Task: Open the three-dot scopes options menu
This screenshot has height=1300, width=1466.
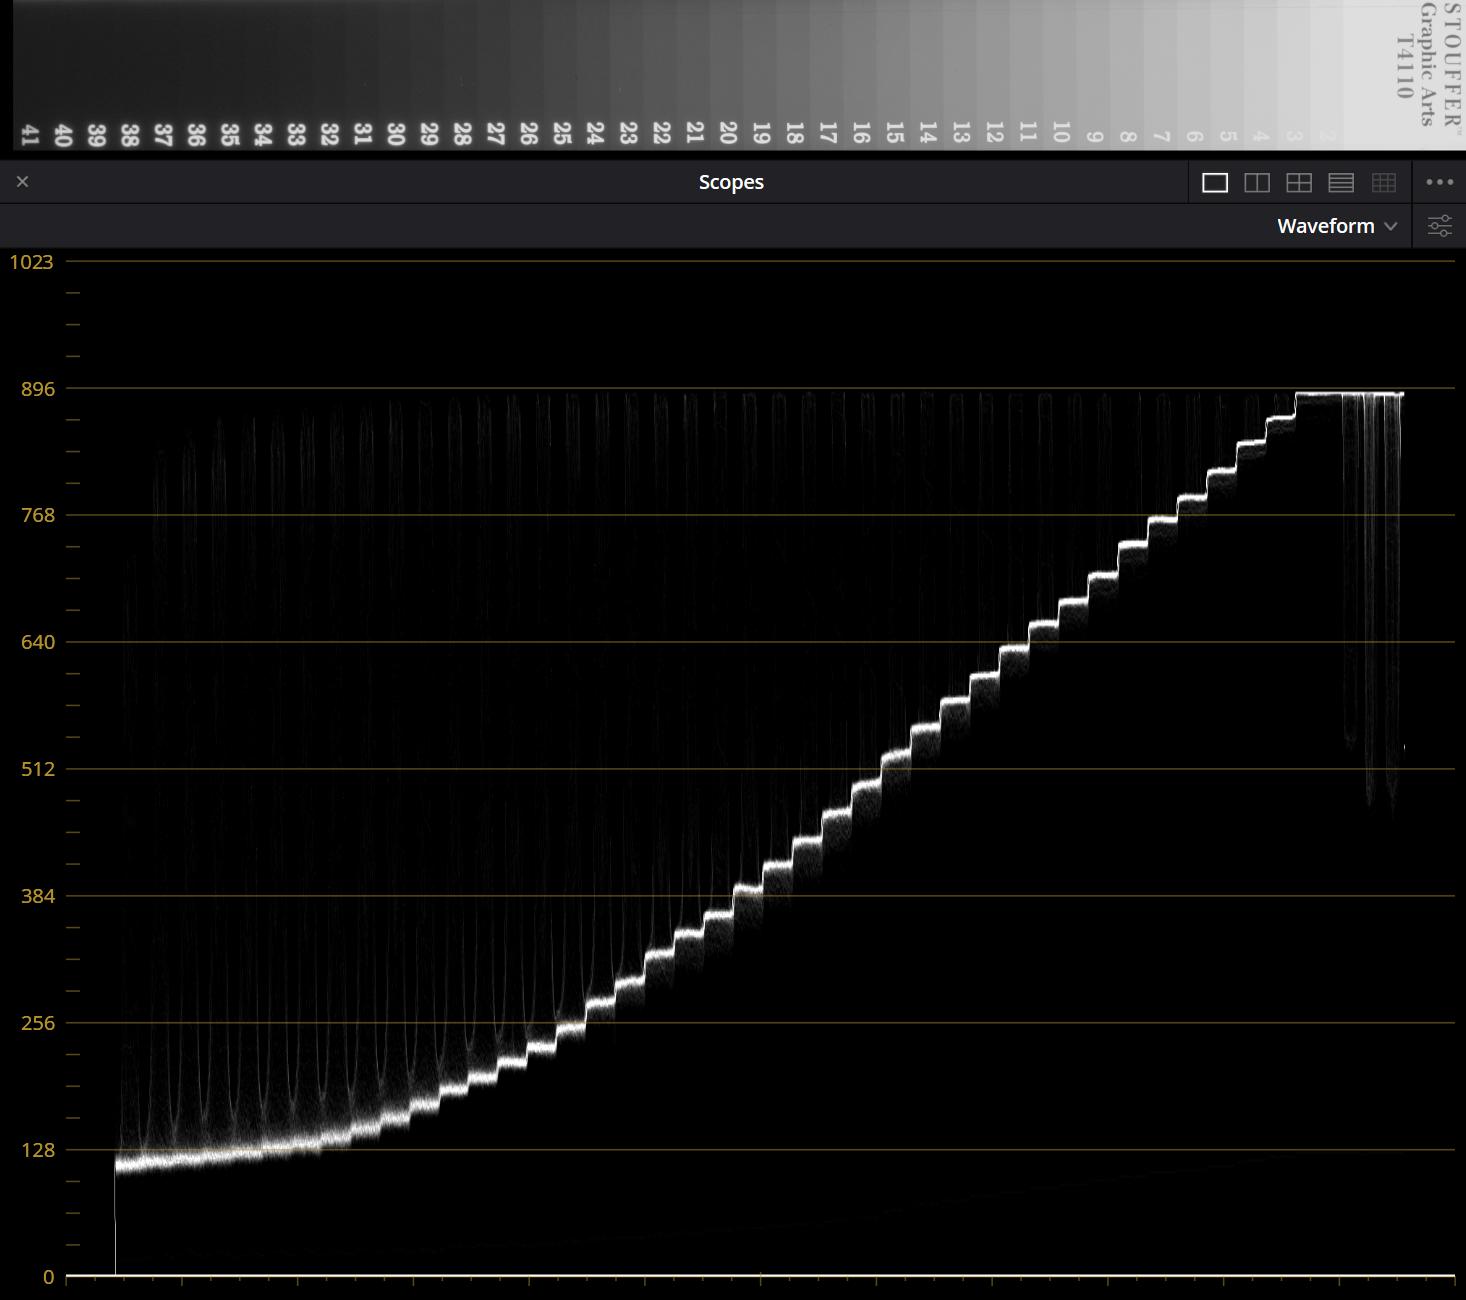Action: click(1439, 182)
